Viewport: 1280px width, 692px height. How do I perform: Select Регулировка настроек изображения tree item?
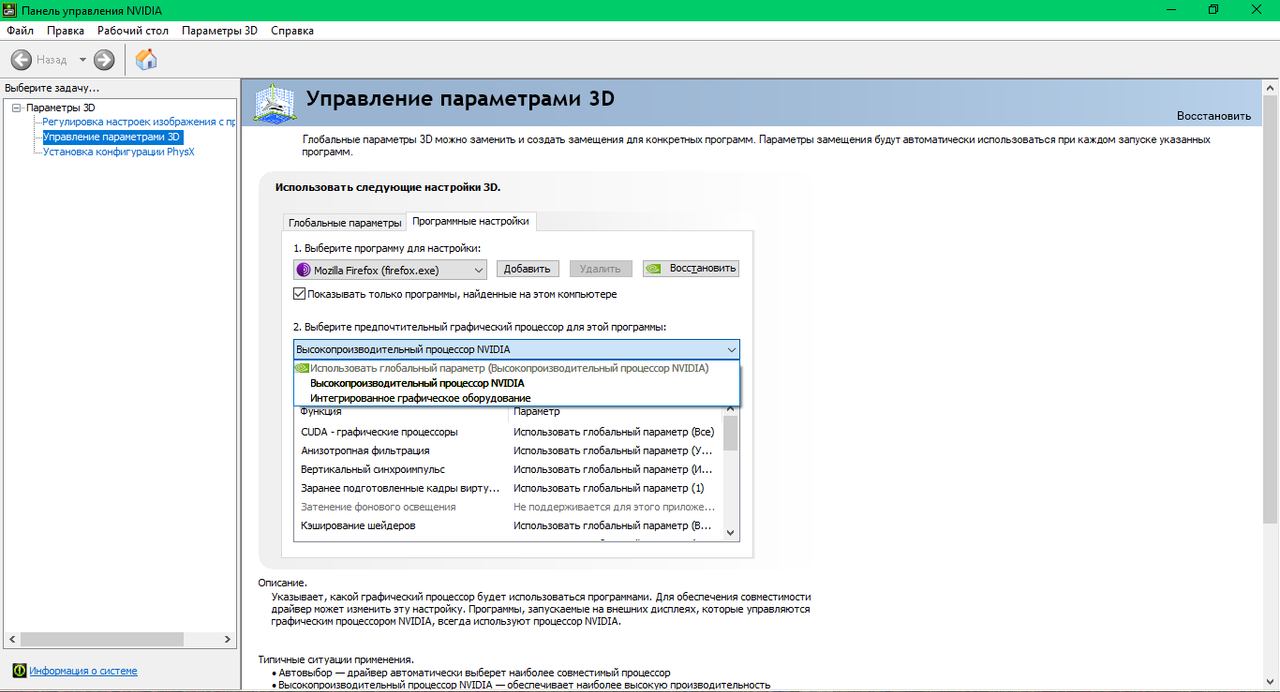click(139, 122)
